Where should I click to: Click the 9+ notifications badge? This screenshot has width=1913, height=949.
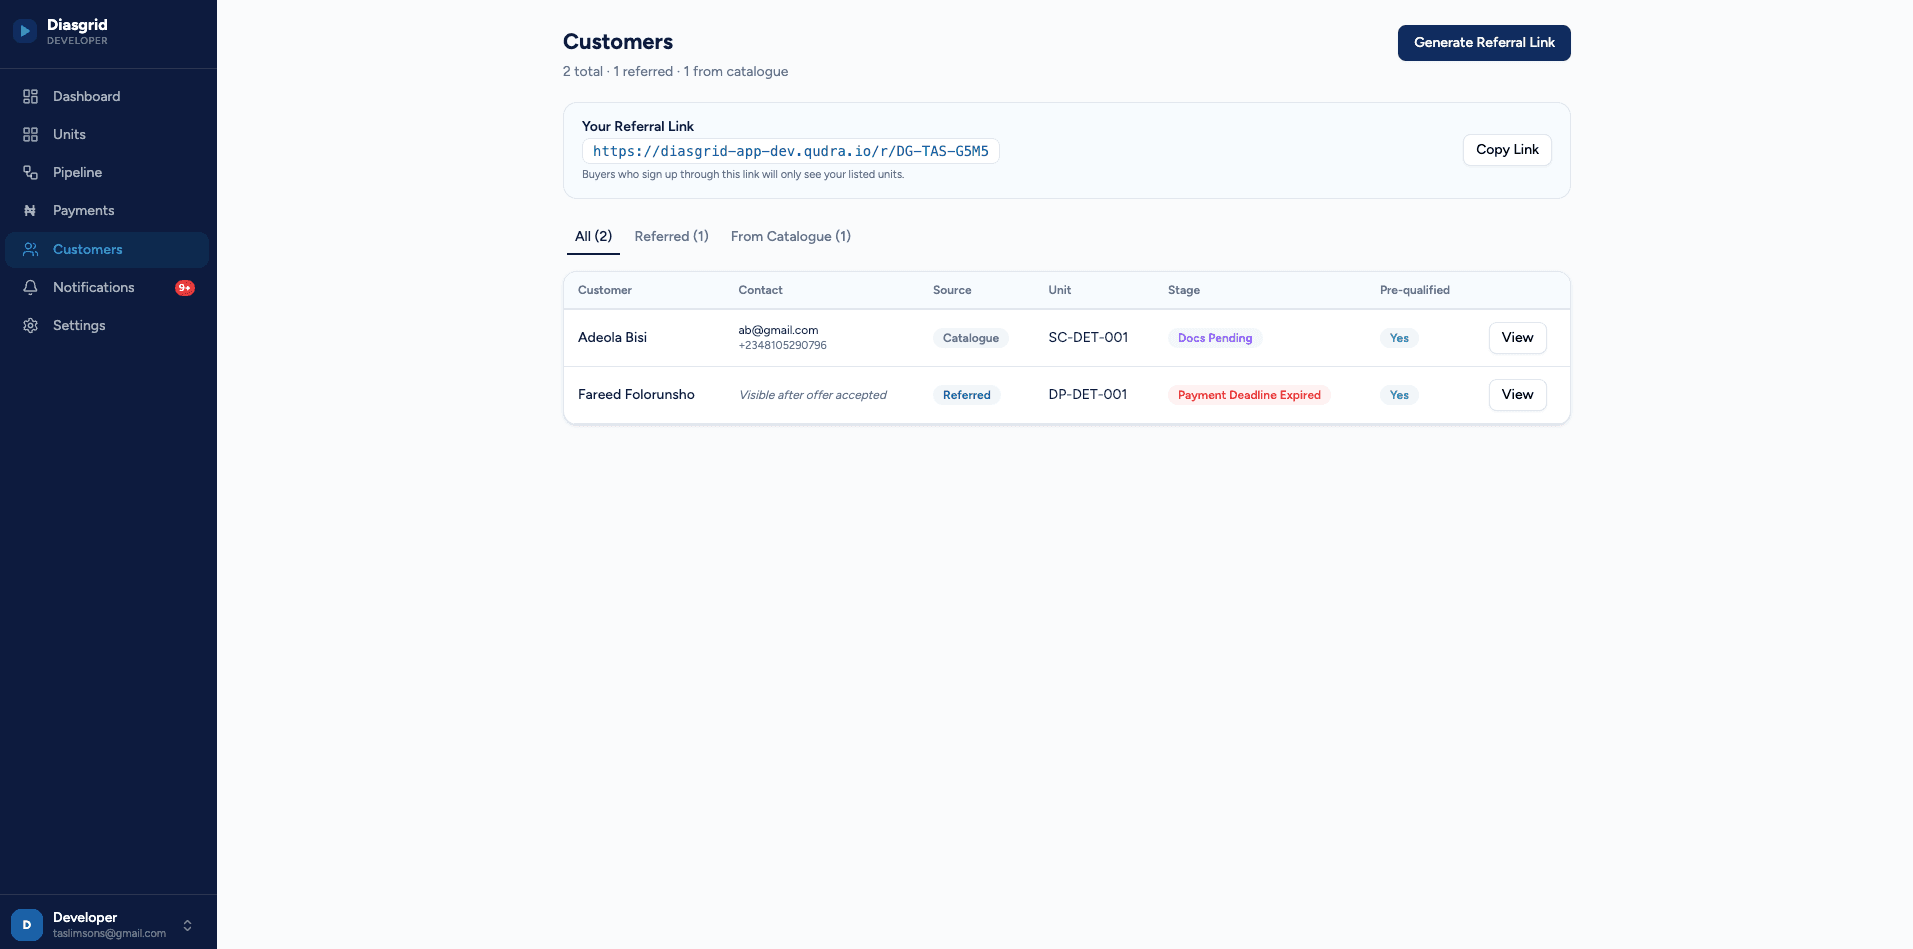[x=185, y=288]
